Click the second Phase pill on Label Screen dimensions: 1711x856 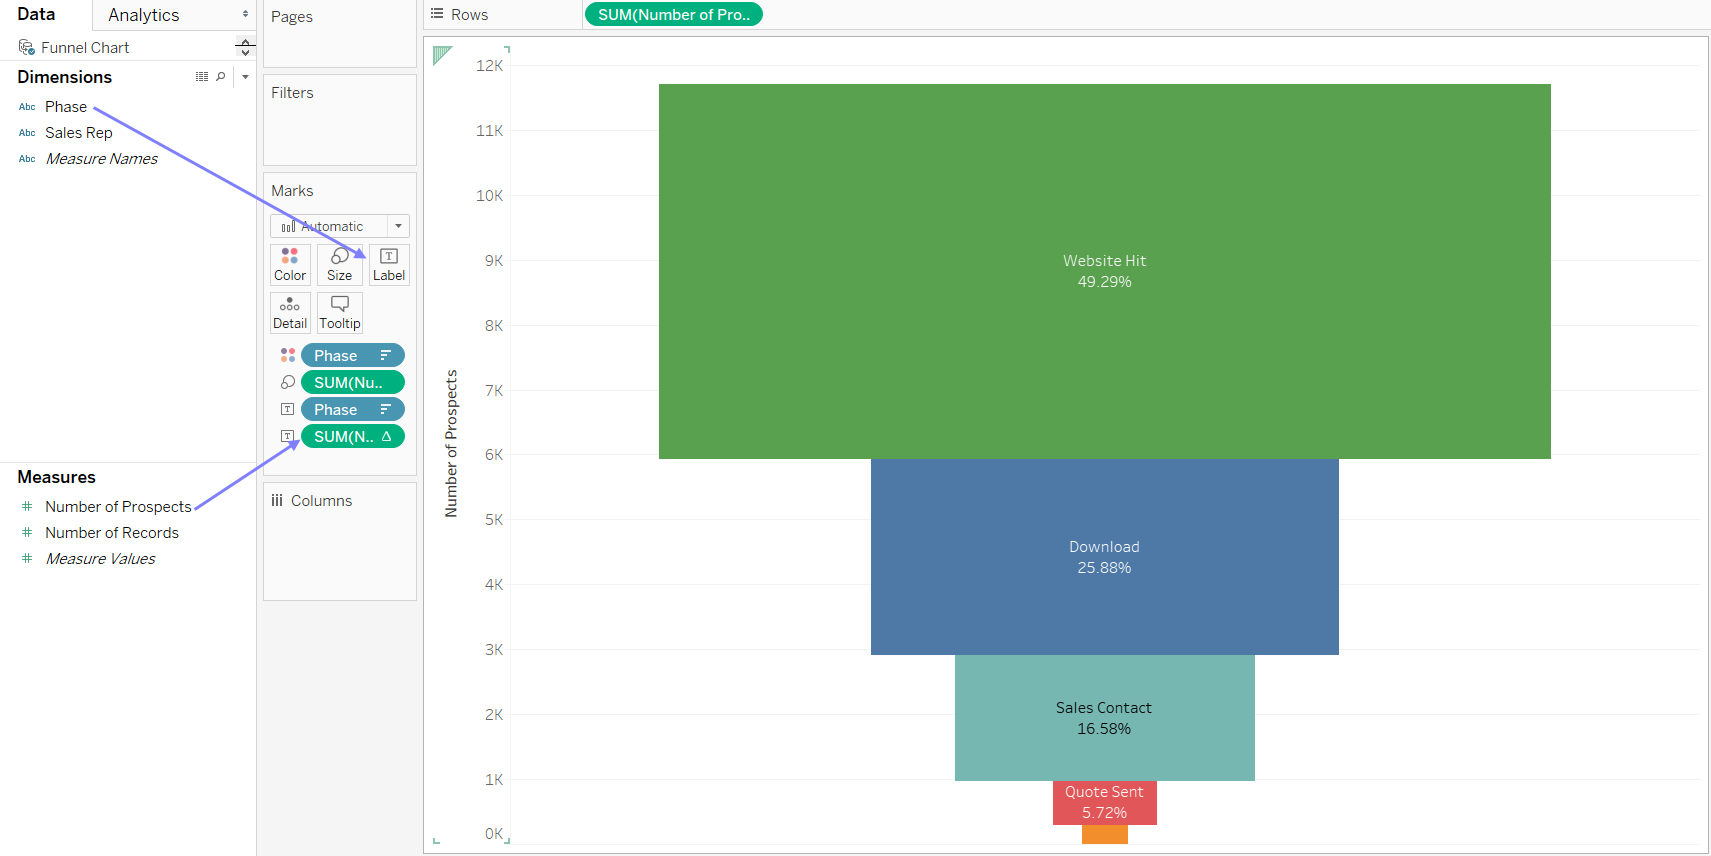[x=352, y=409]
